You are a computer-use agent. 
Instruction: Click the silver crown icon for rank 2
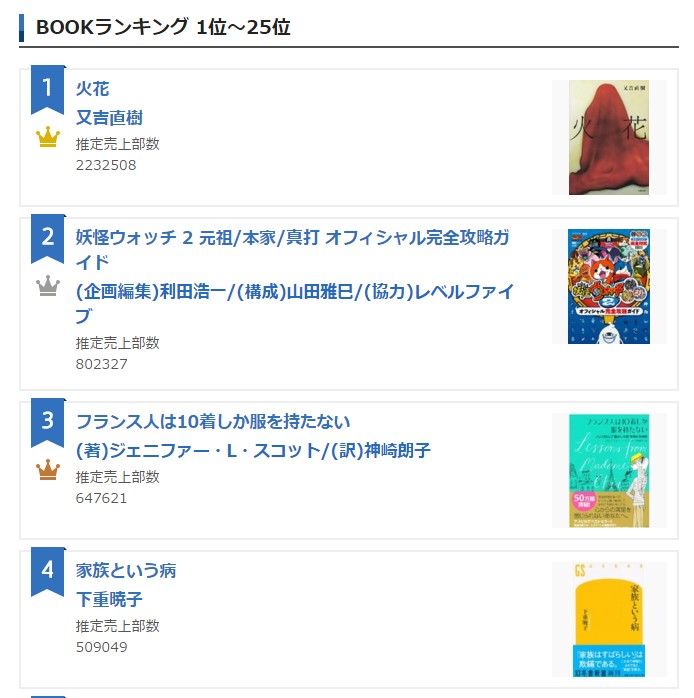[x=48, y=287]
